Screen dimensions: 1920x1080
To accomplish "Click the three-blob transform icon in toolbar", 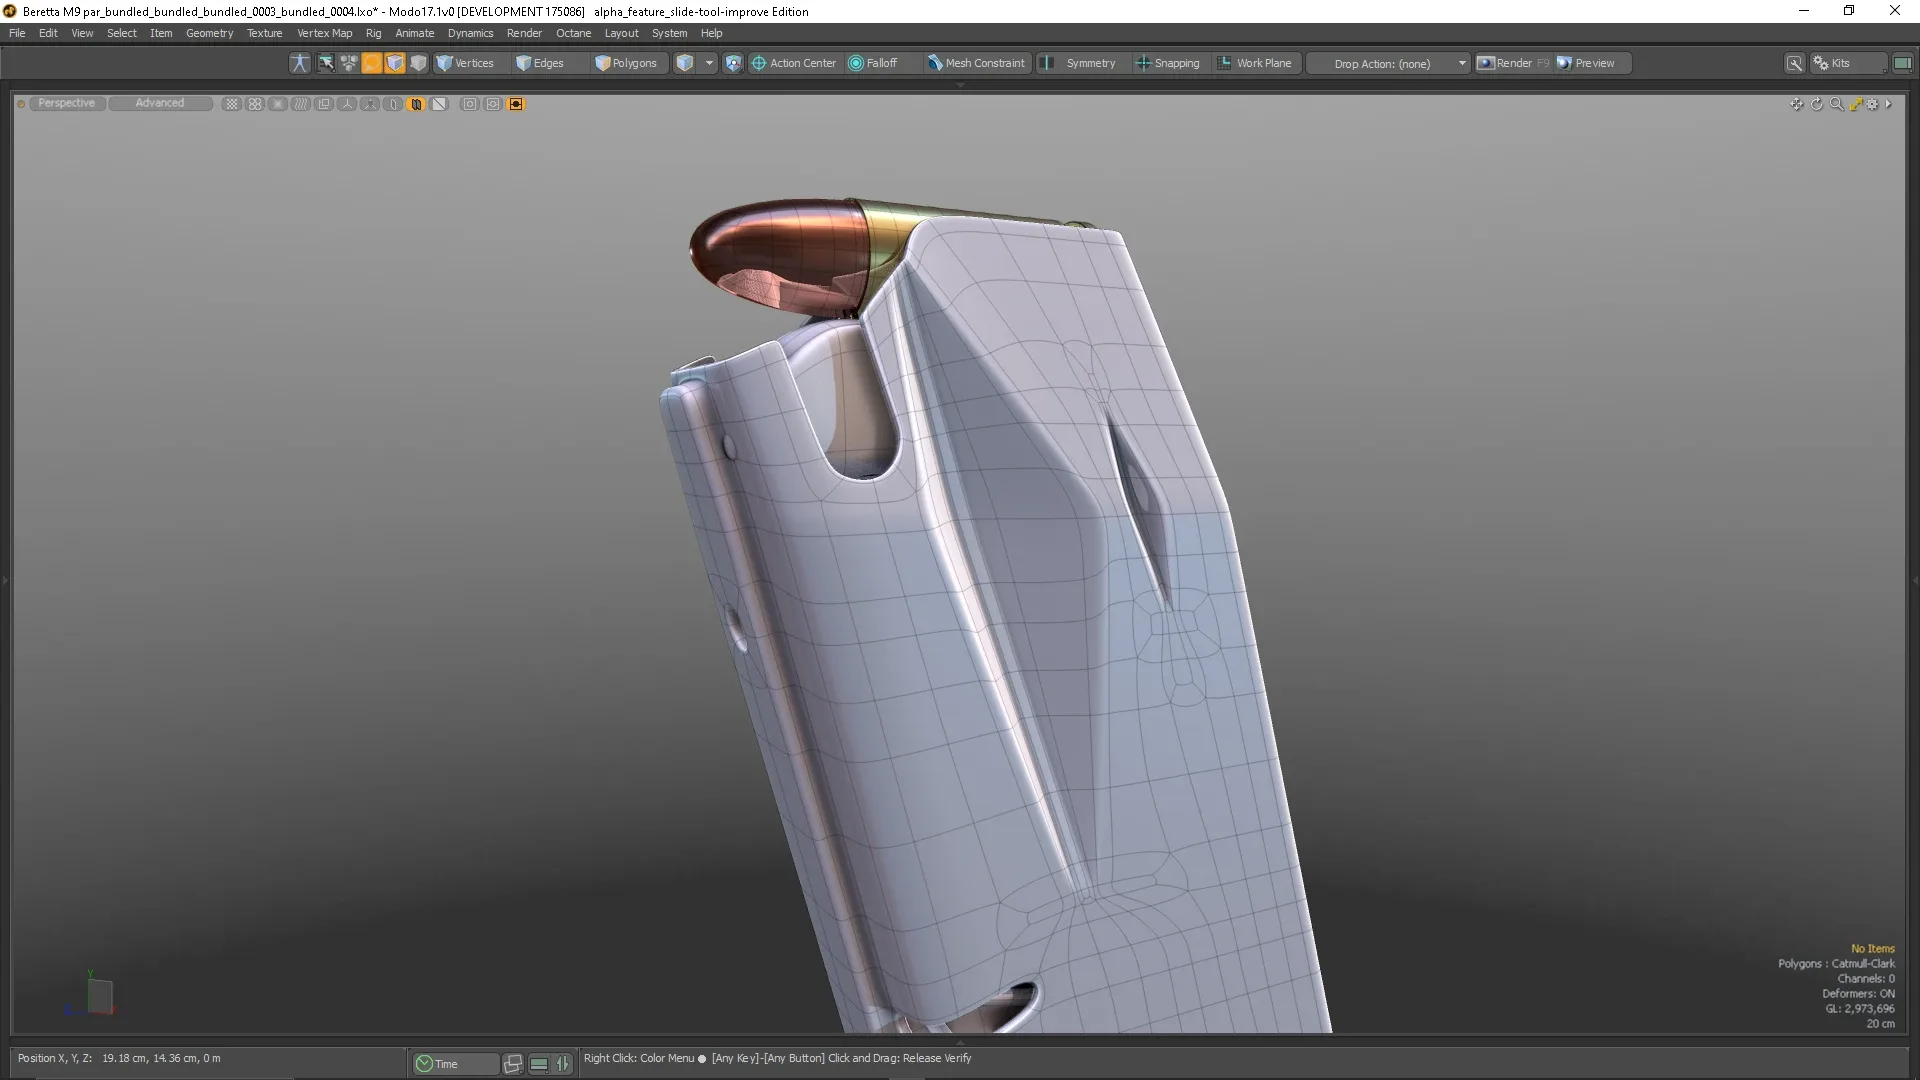I will click(x=349, y=63).
